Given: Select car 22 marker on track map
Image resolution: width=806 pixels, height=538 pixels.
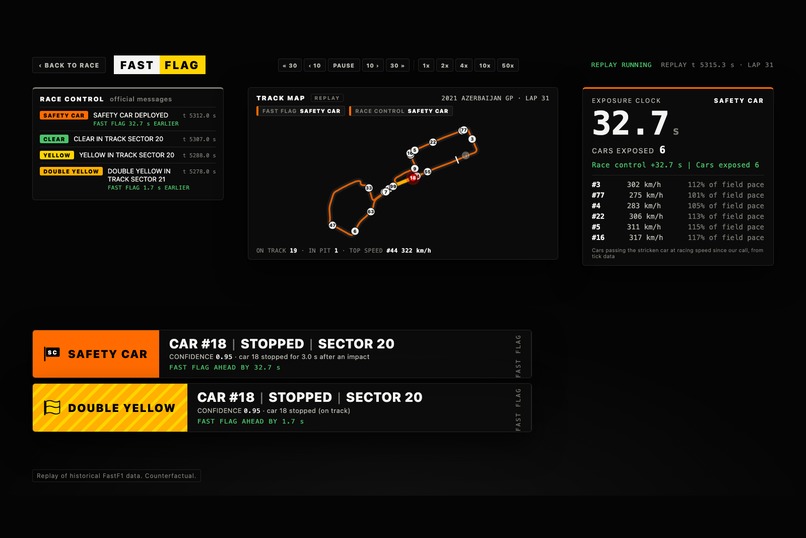Looking at the screenshot, I should [x=433, y=142].
